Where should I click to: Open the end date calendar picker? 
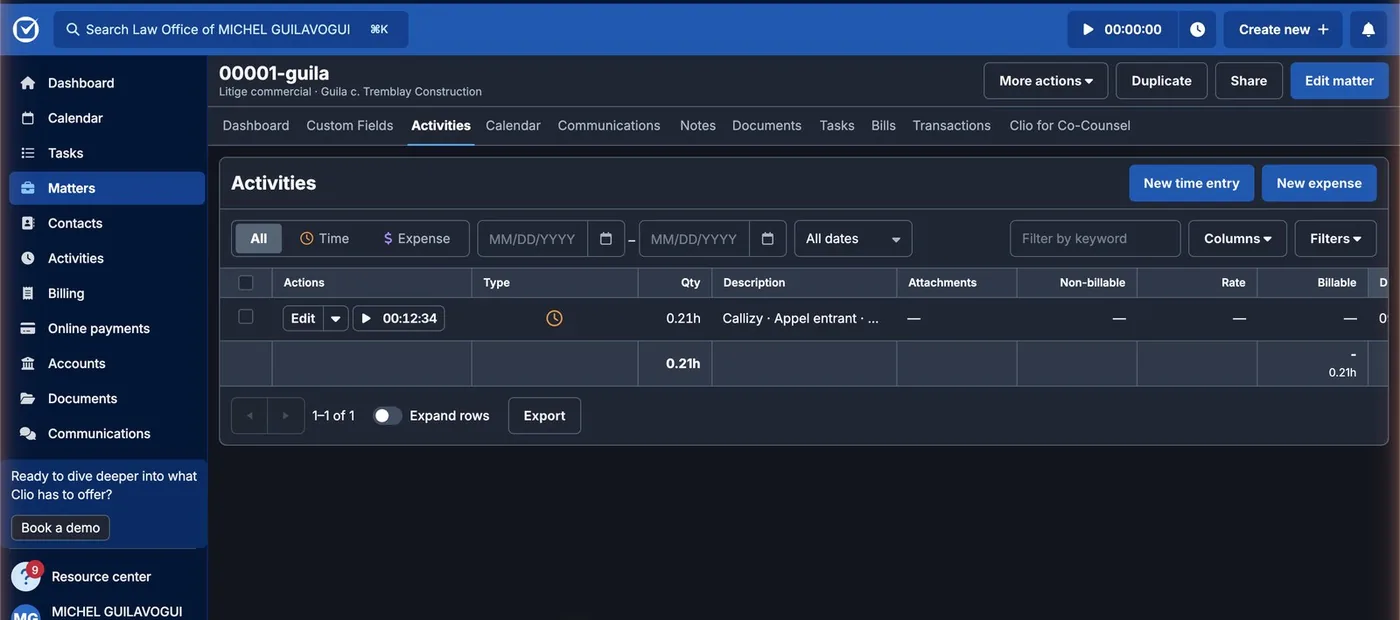768,239
